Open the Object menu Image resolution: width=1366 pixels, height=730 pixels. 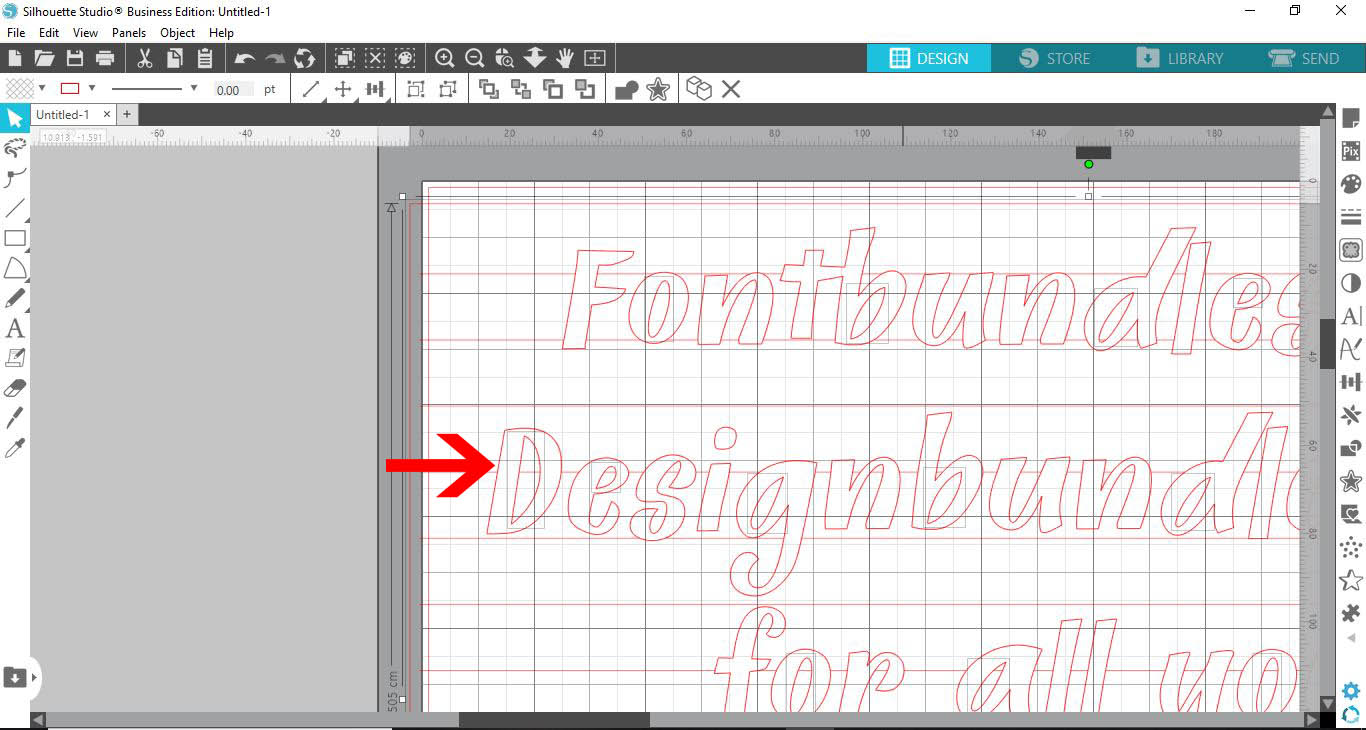point(178,33)
